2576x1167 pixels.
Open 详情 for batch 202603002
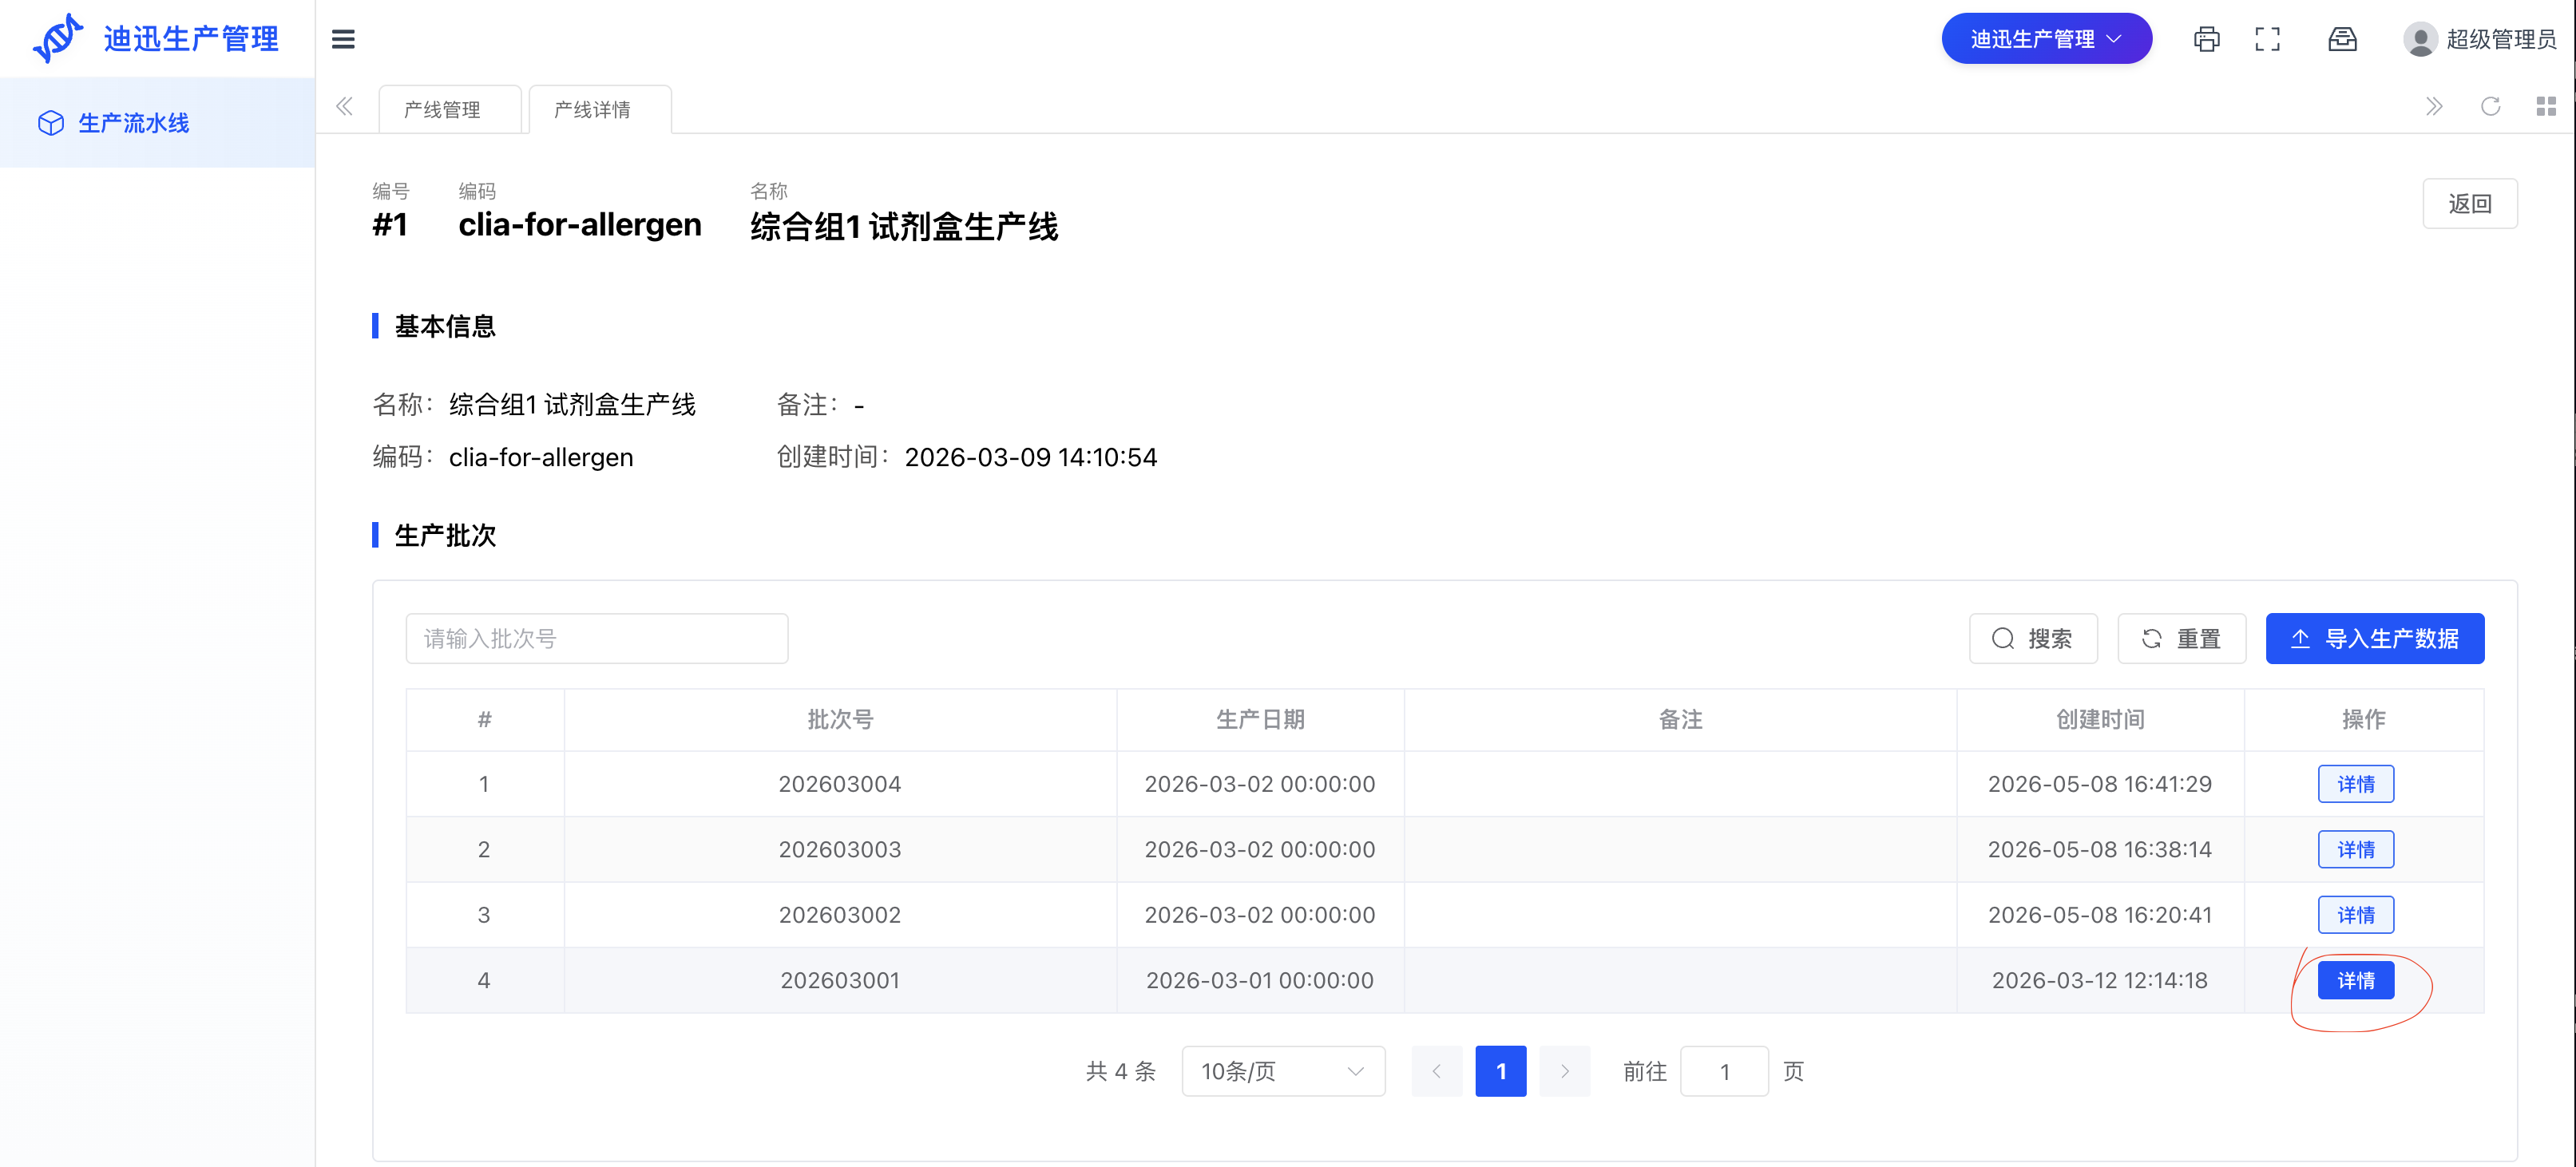[x=2355, y=915]
